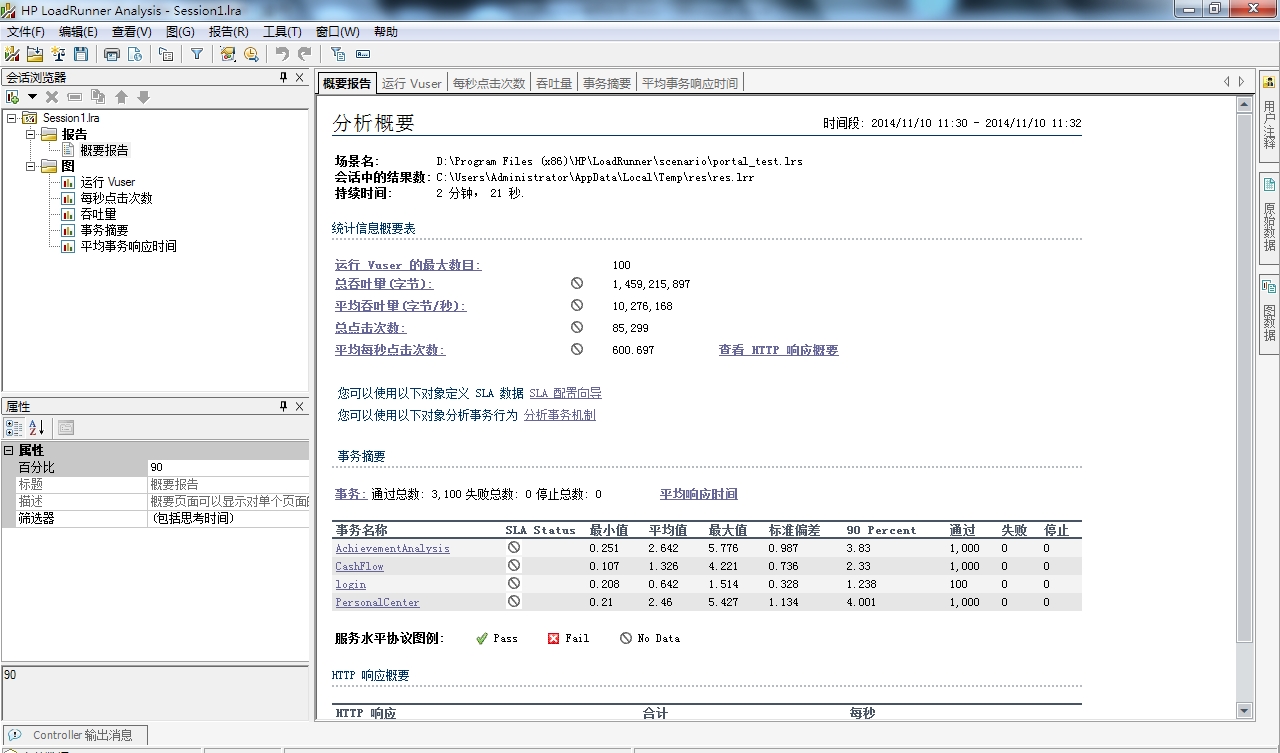The width and height of the screenshot is (1280, 753).
Task: Click the 总吞吐量(字节) statistic link
Action: click(x=384, y=284)
